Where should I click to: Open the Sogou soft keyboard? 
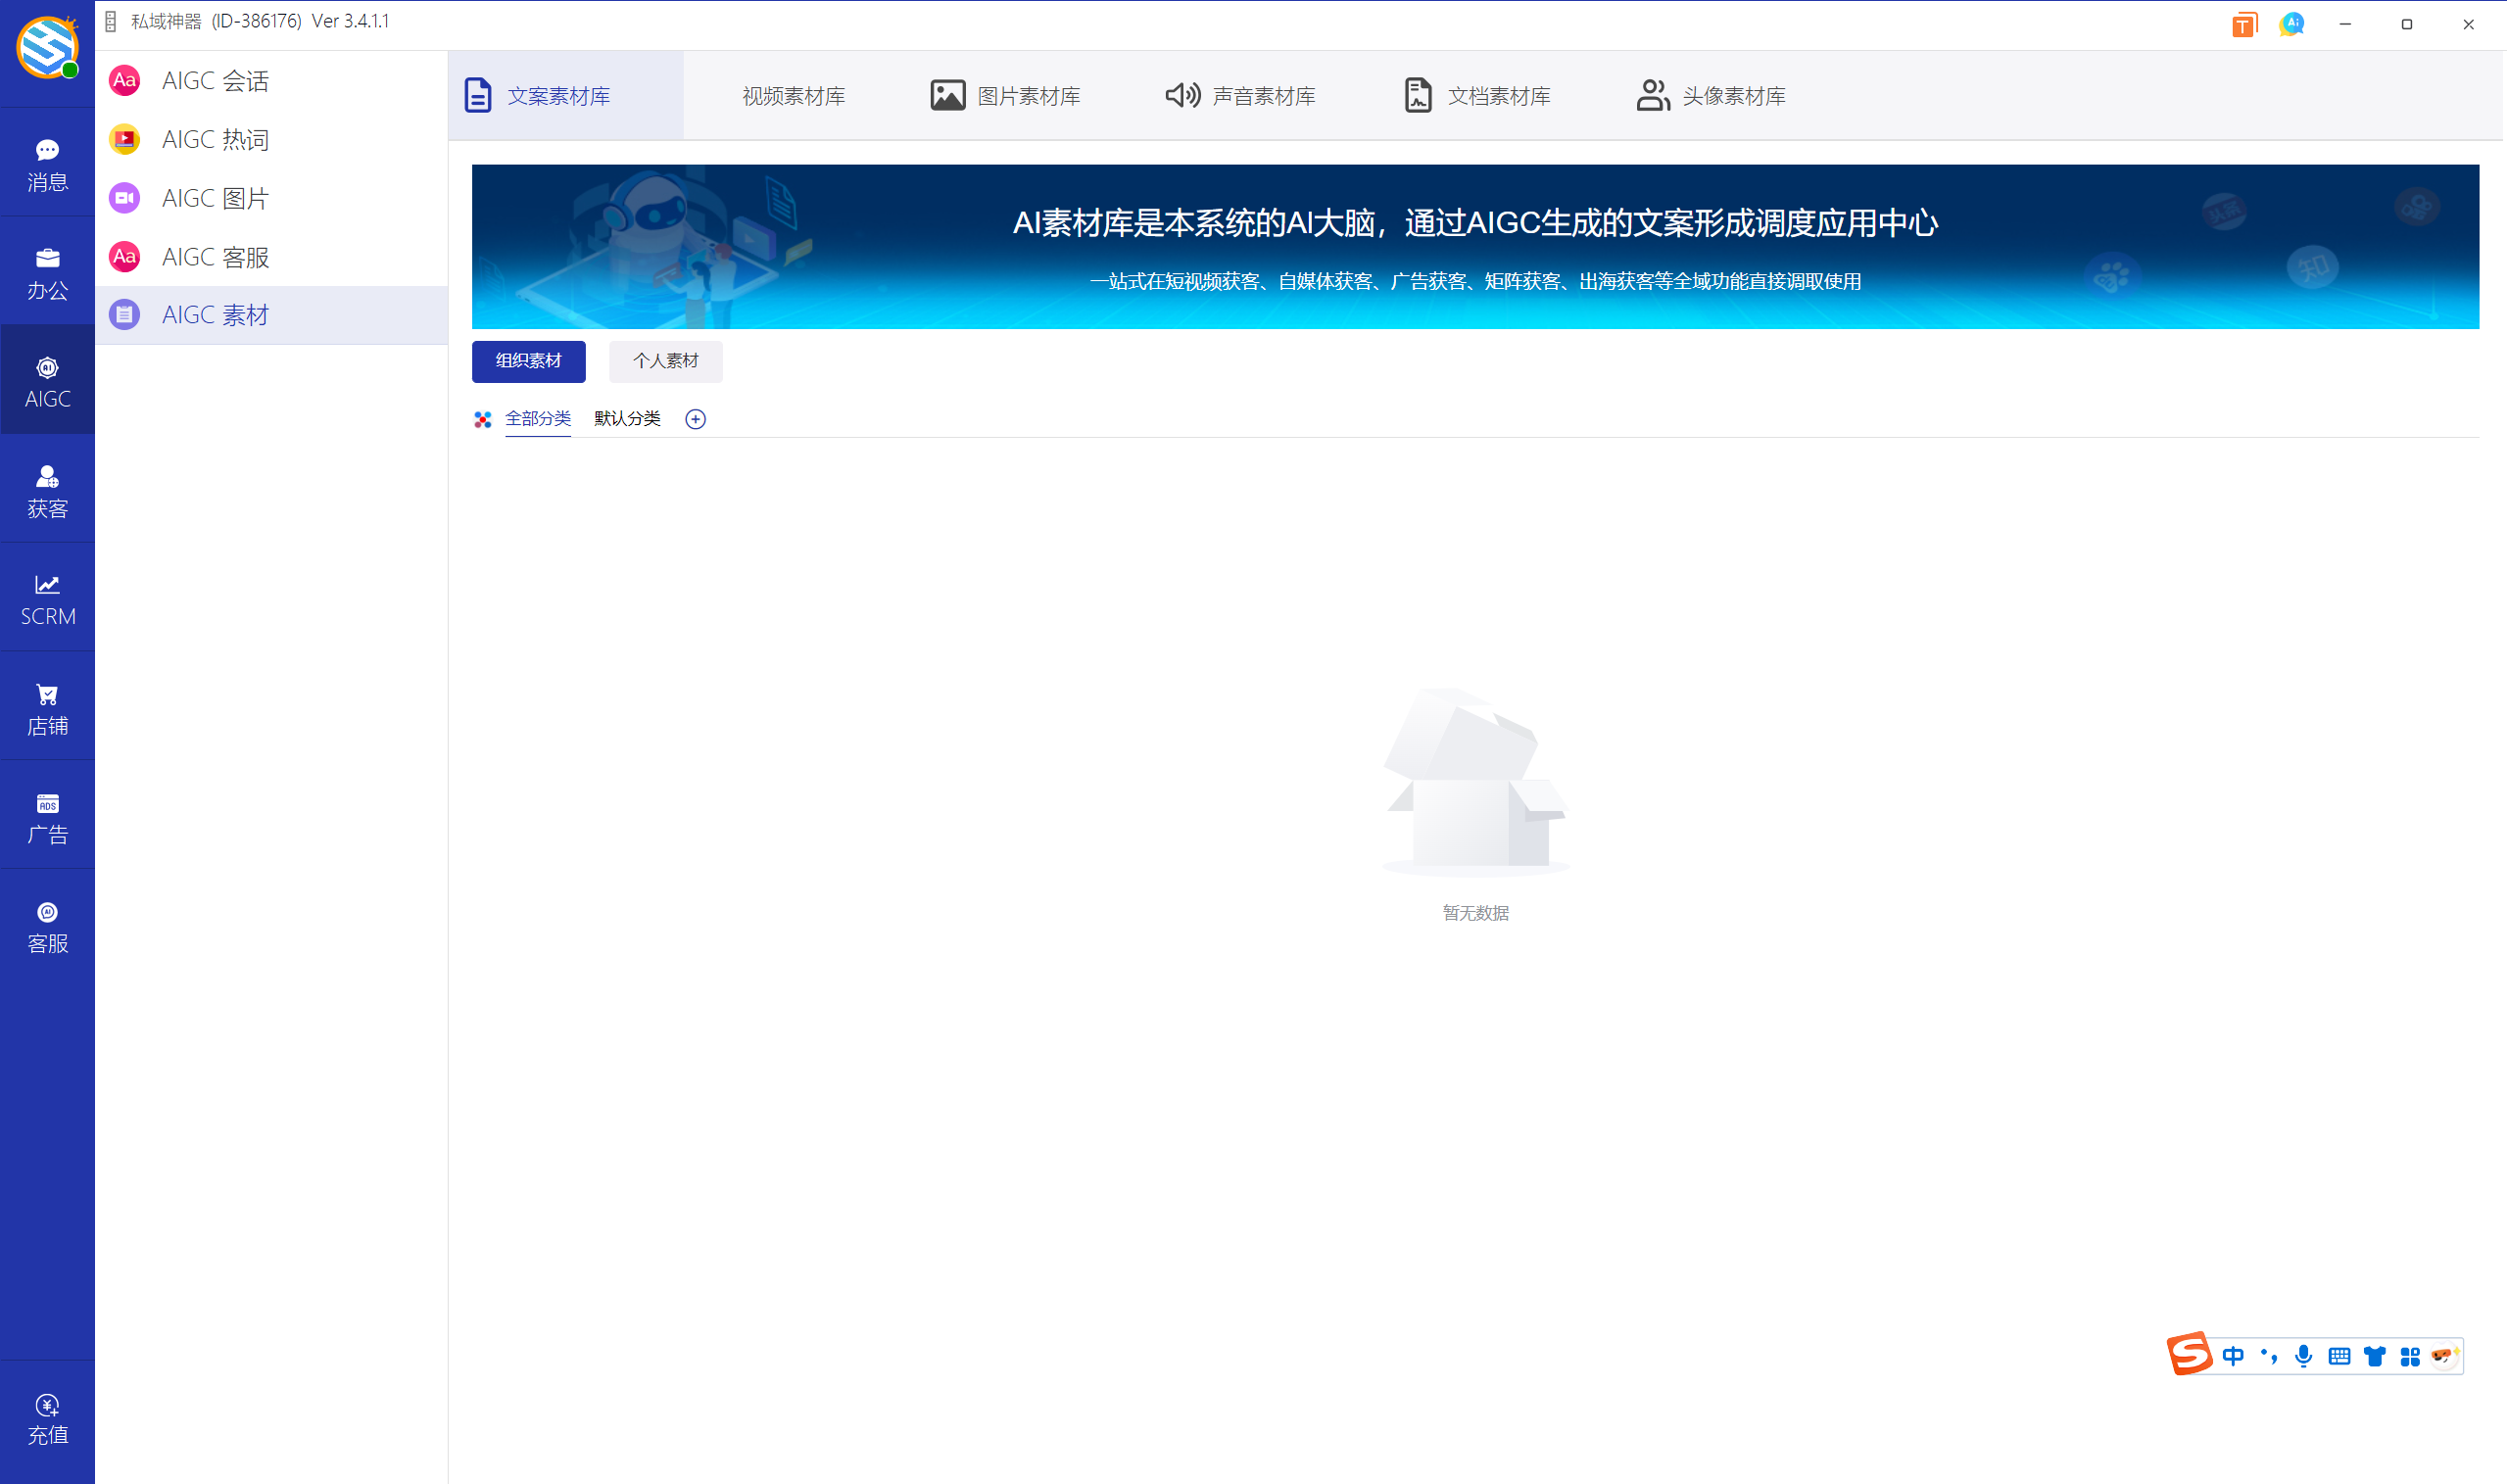click(2339, 1355)
